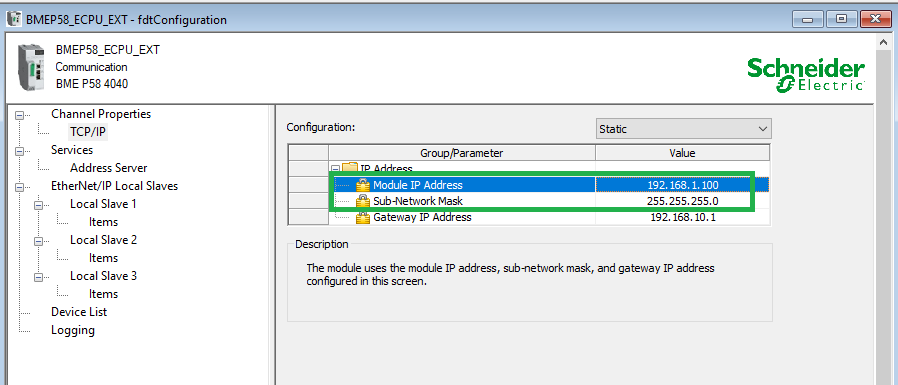
Task: Collapse Local Slave 2 node
Action: [38, 241]
